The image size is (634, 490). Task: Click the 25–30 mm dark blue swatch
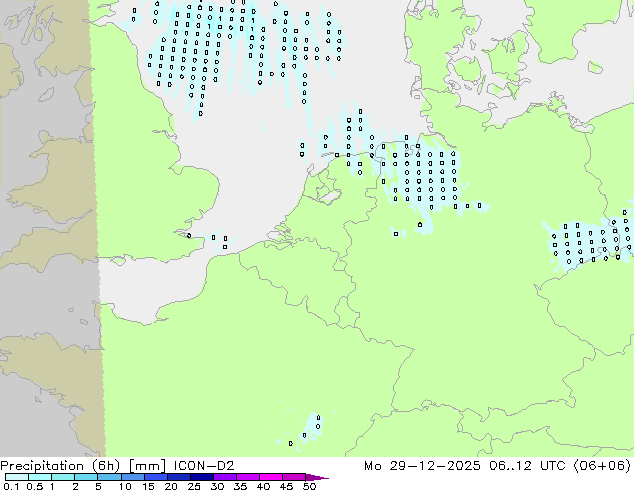[x=201, y=477]
